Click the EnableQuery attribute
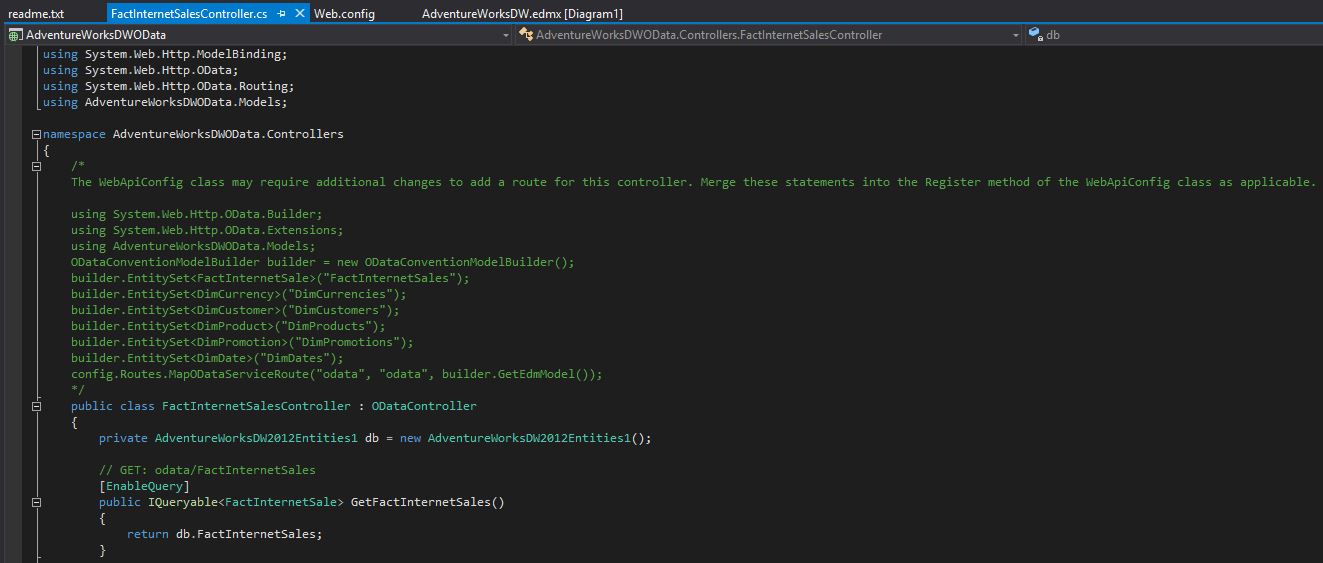 144,486
